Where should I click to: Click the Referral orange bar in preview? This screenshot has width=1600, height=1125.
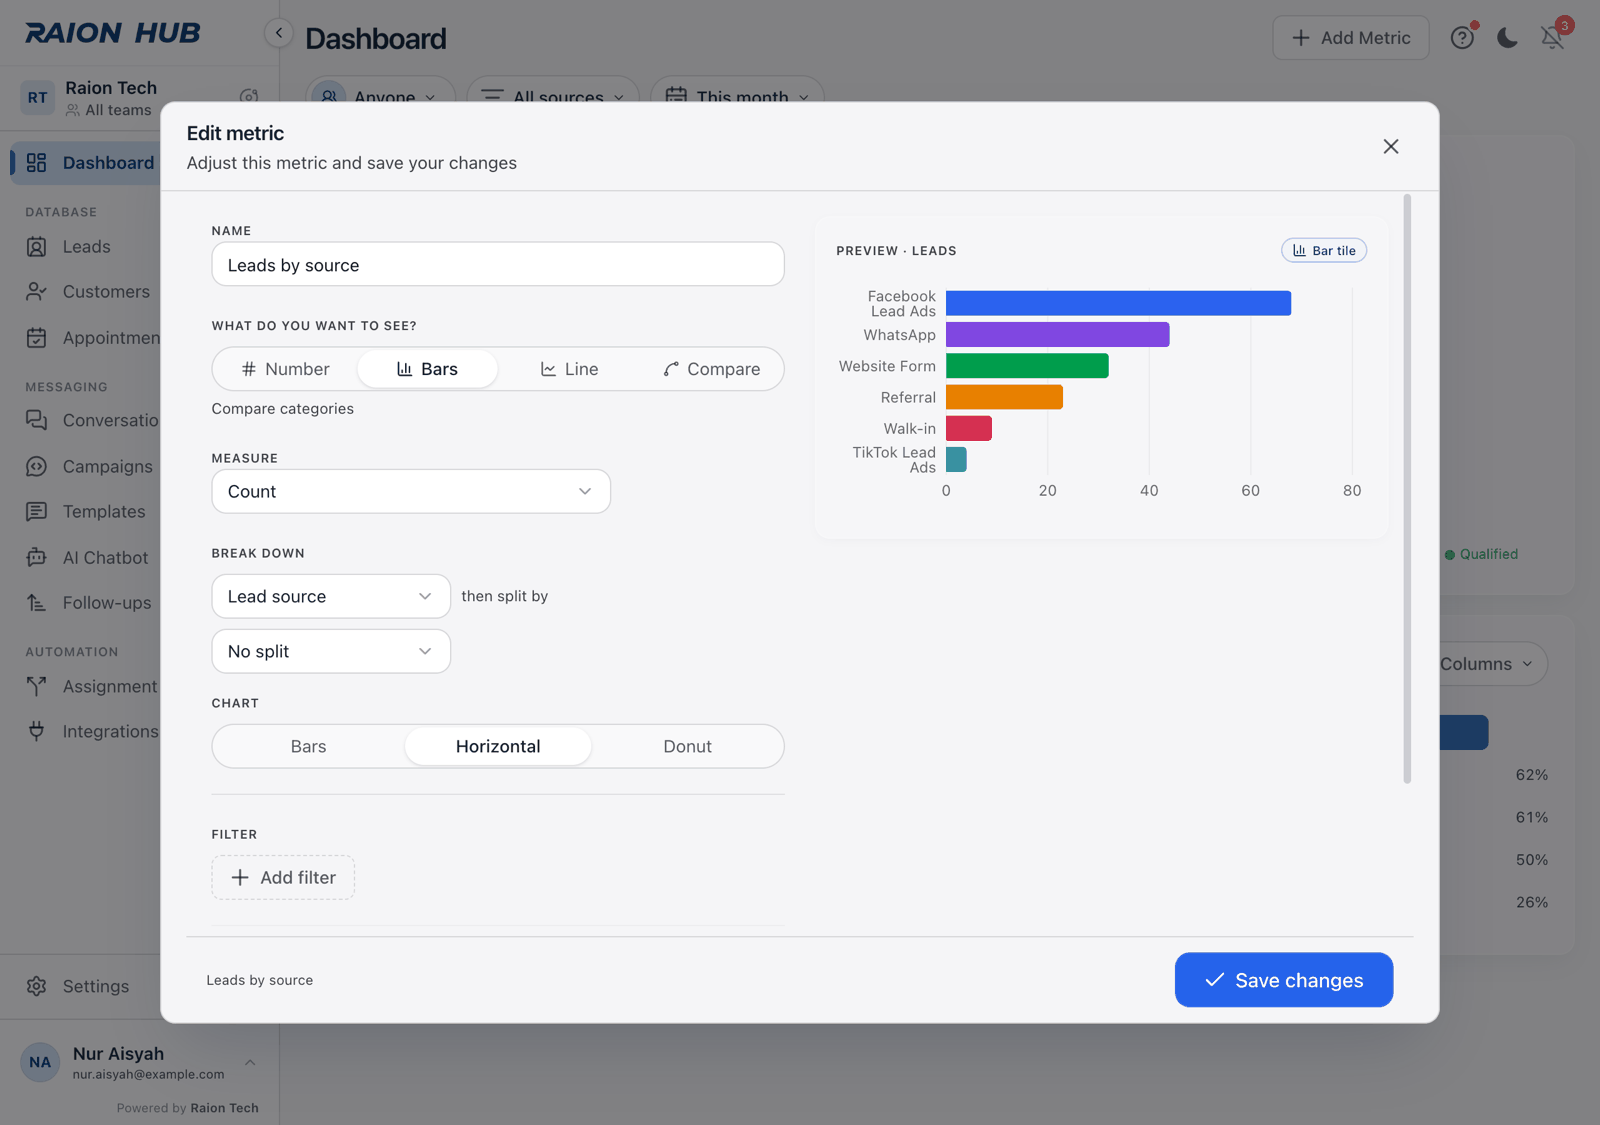point(1004,397)
